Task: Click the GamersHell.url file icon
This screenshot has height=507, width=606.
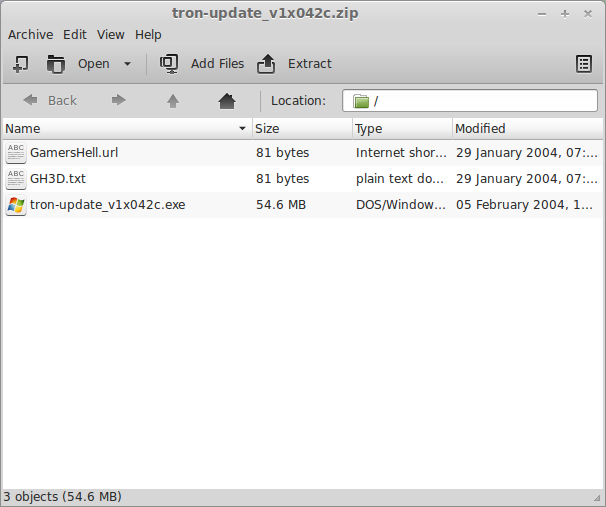Action: pos(16,153)
